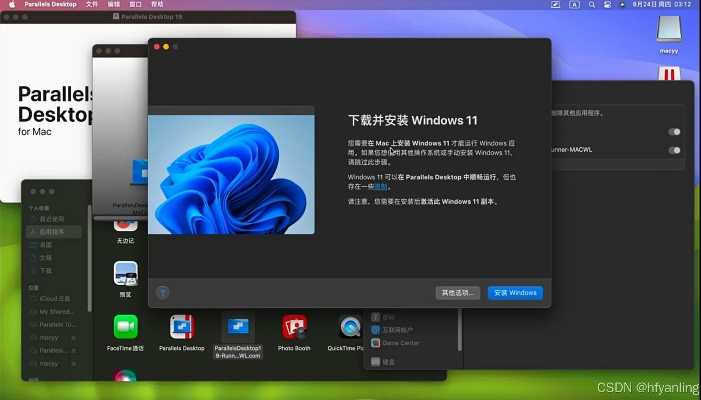Viewport: 701px width, 400px height.
Task: Open the Photo Booth app icon
Action: (294, 327)
